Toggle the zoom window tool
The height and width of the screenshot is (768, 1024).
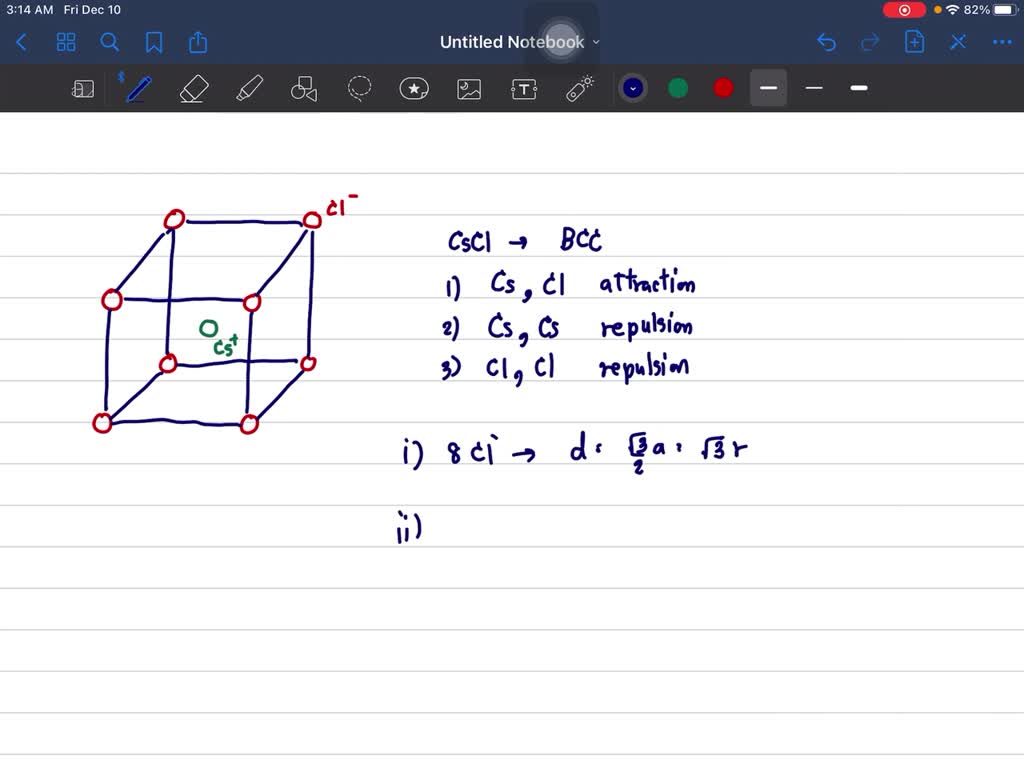click(x=83, y=89)
